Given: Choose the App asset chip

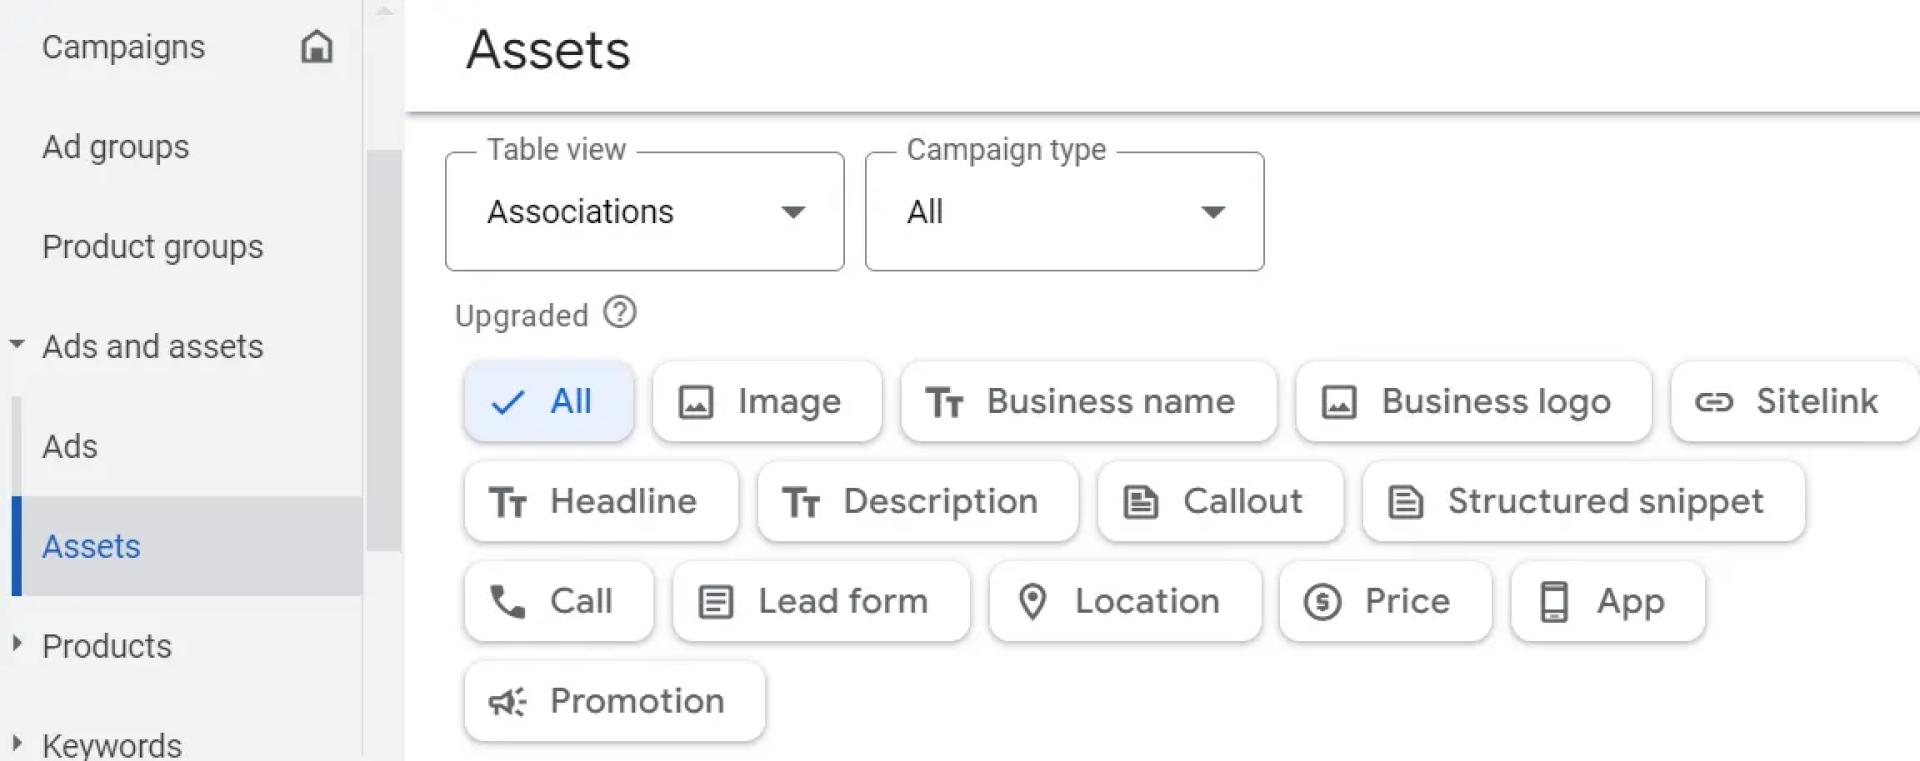Looking at the screenshot, I should click(x=1608, y=601).
